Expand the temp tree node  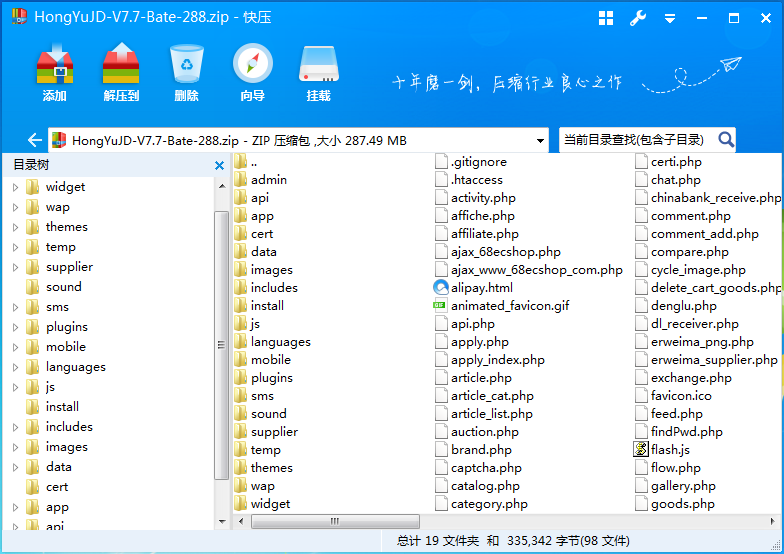(x=16, y=247)
